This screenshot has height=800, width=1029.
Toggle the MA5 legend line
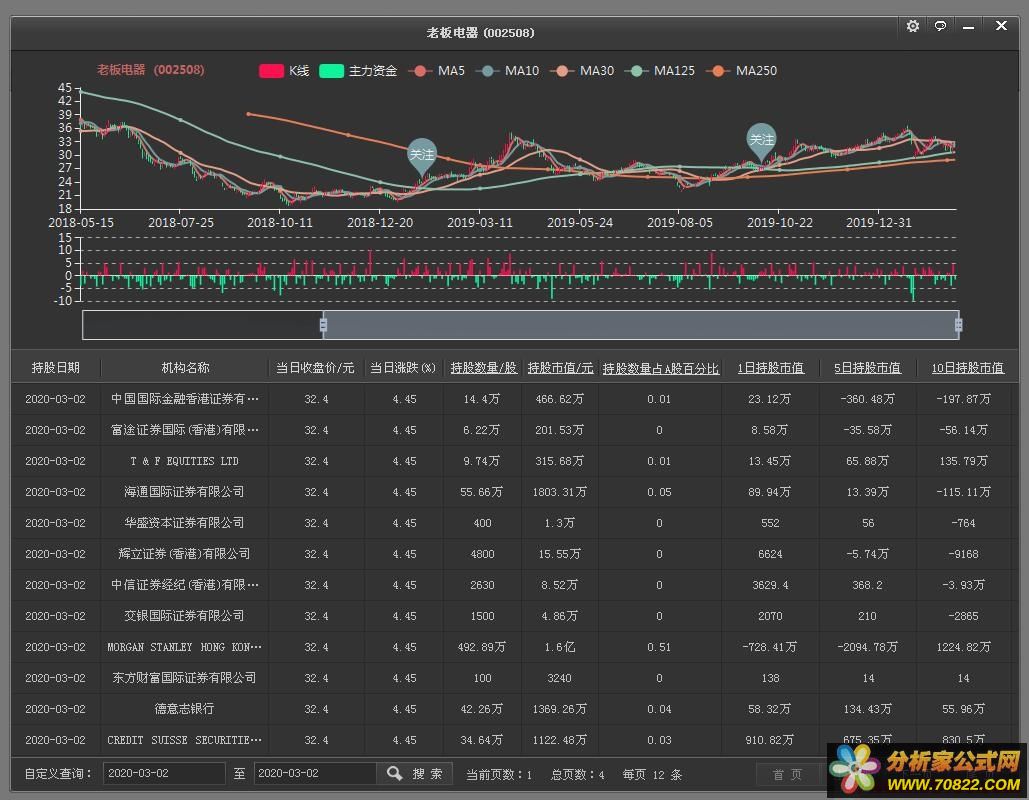pyautogui.click(x=436, y=71)
